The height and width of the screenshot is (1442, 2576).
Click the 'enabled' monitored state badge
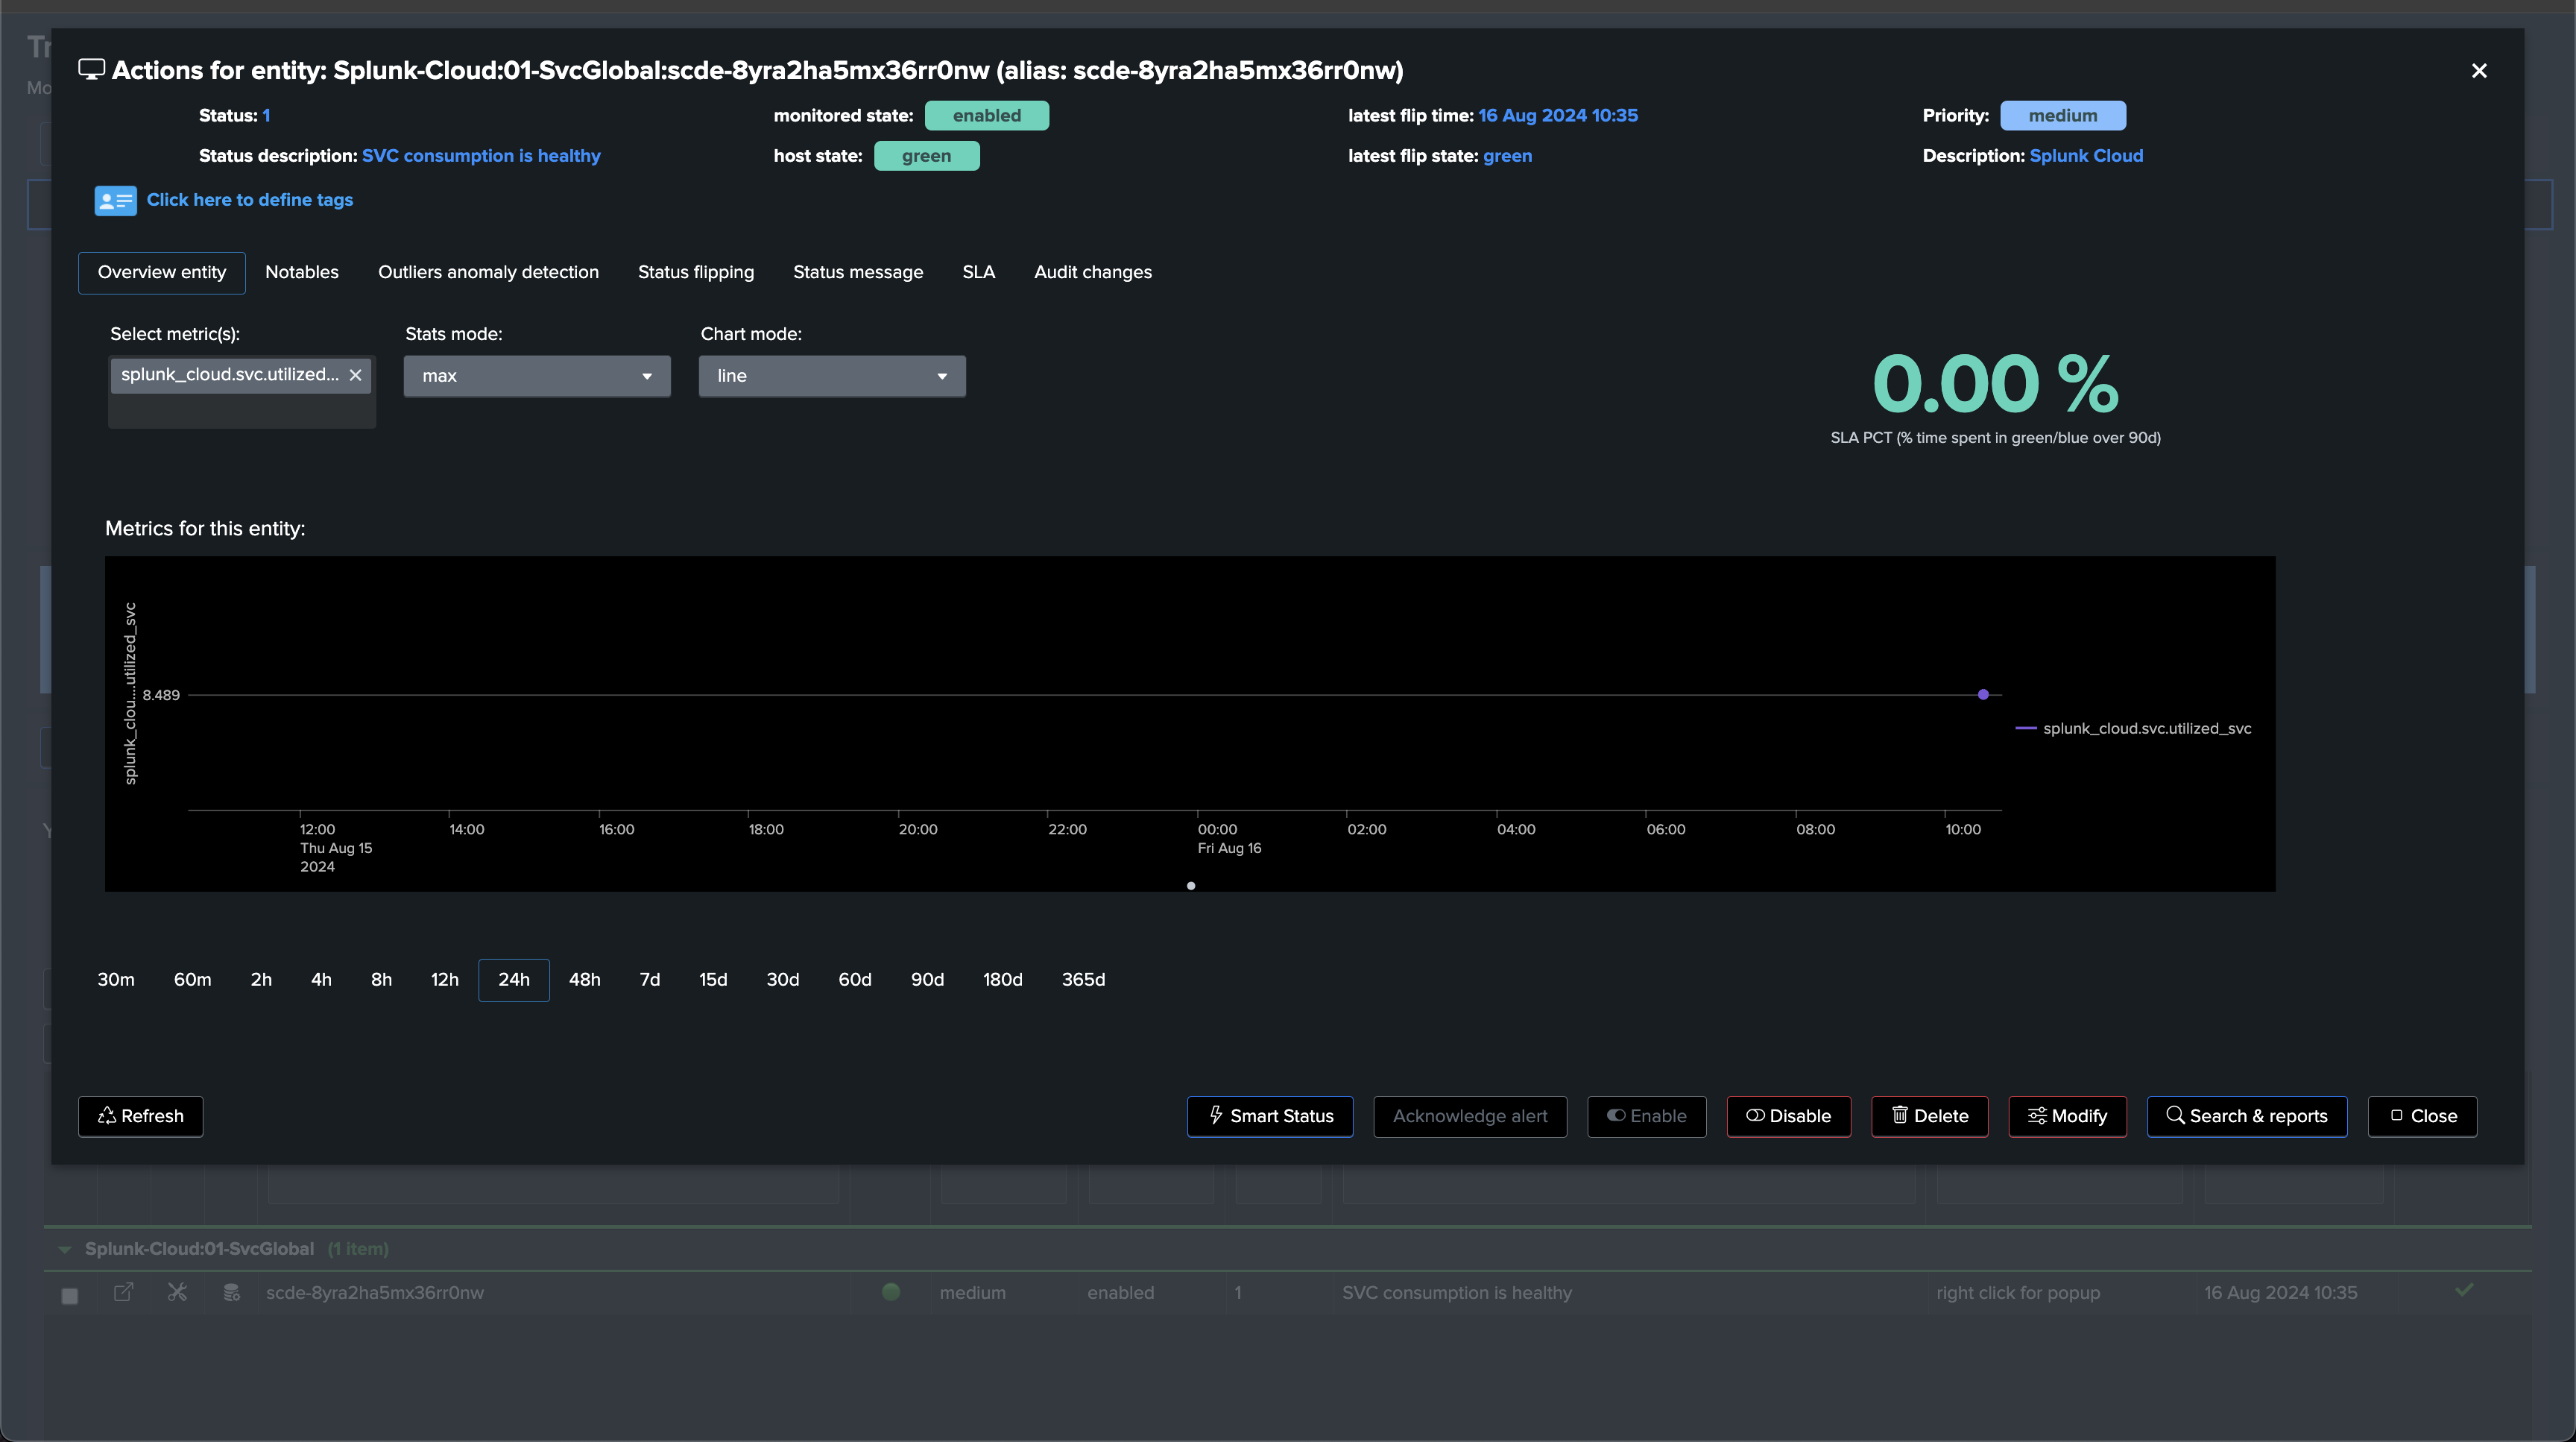[x=987, y=116]
